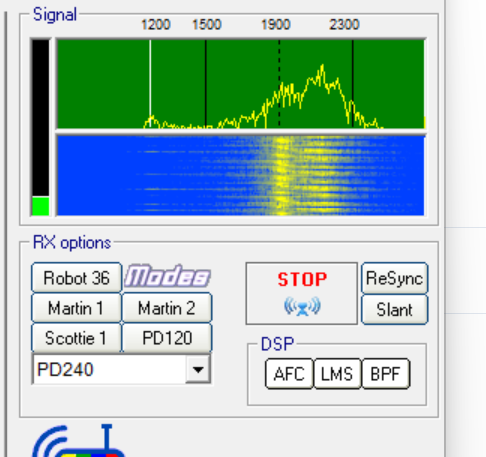Viewport: 486px width, 457px height.
Task: Click the 1900 Hz dashed line in spectrum
Action: coord(279,83)
